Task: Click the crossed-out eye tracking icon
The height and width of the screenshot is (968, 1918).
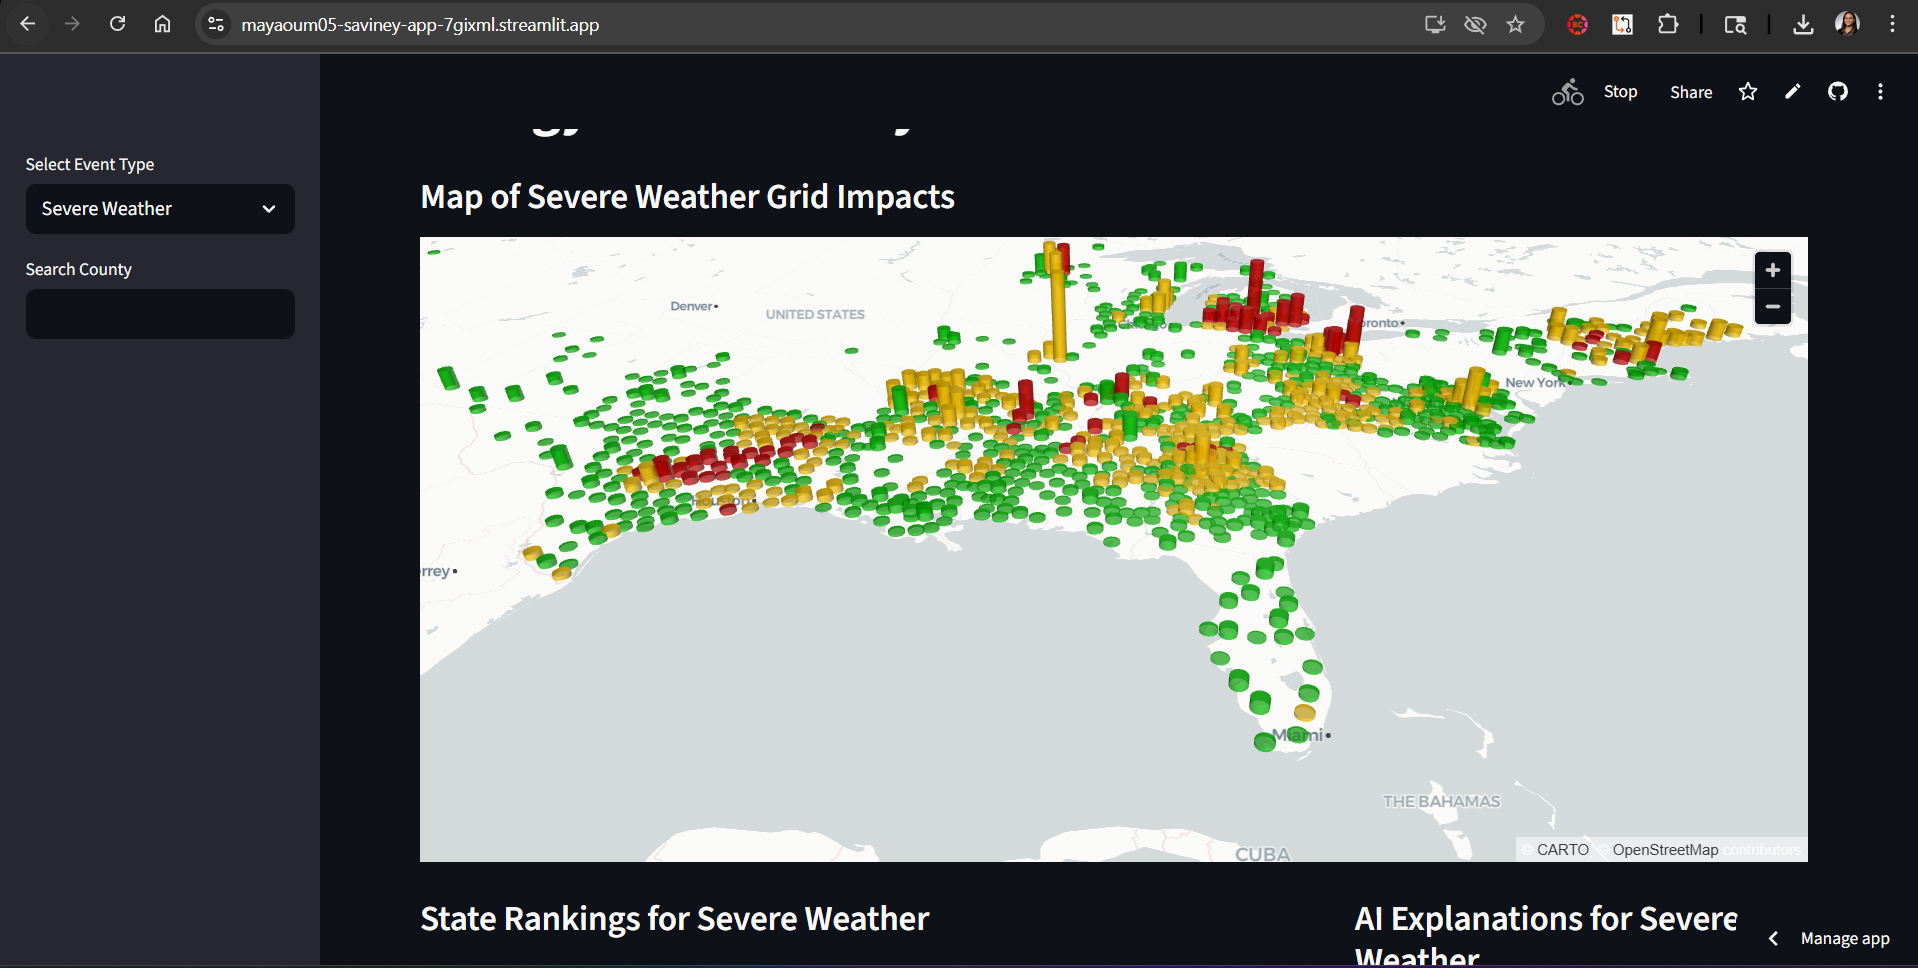Action: (1475, 24)
